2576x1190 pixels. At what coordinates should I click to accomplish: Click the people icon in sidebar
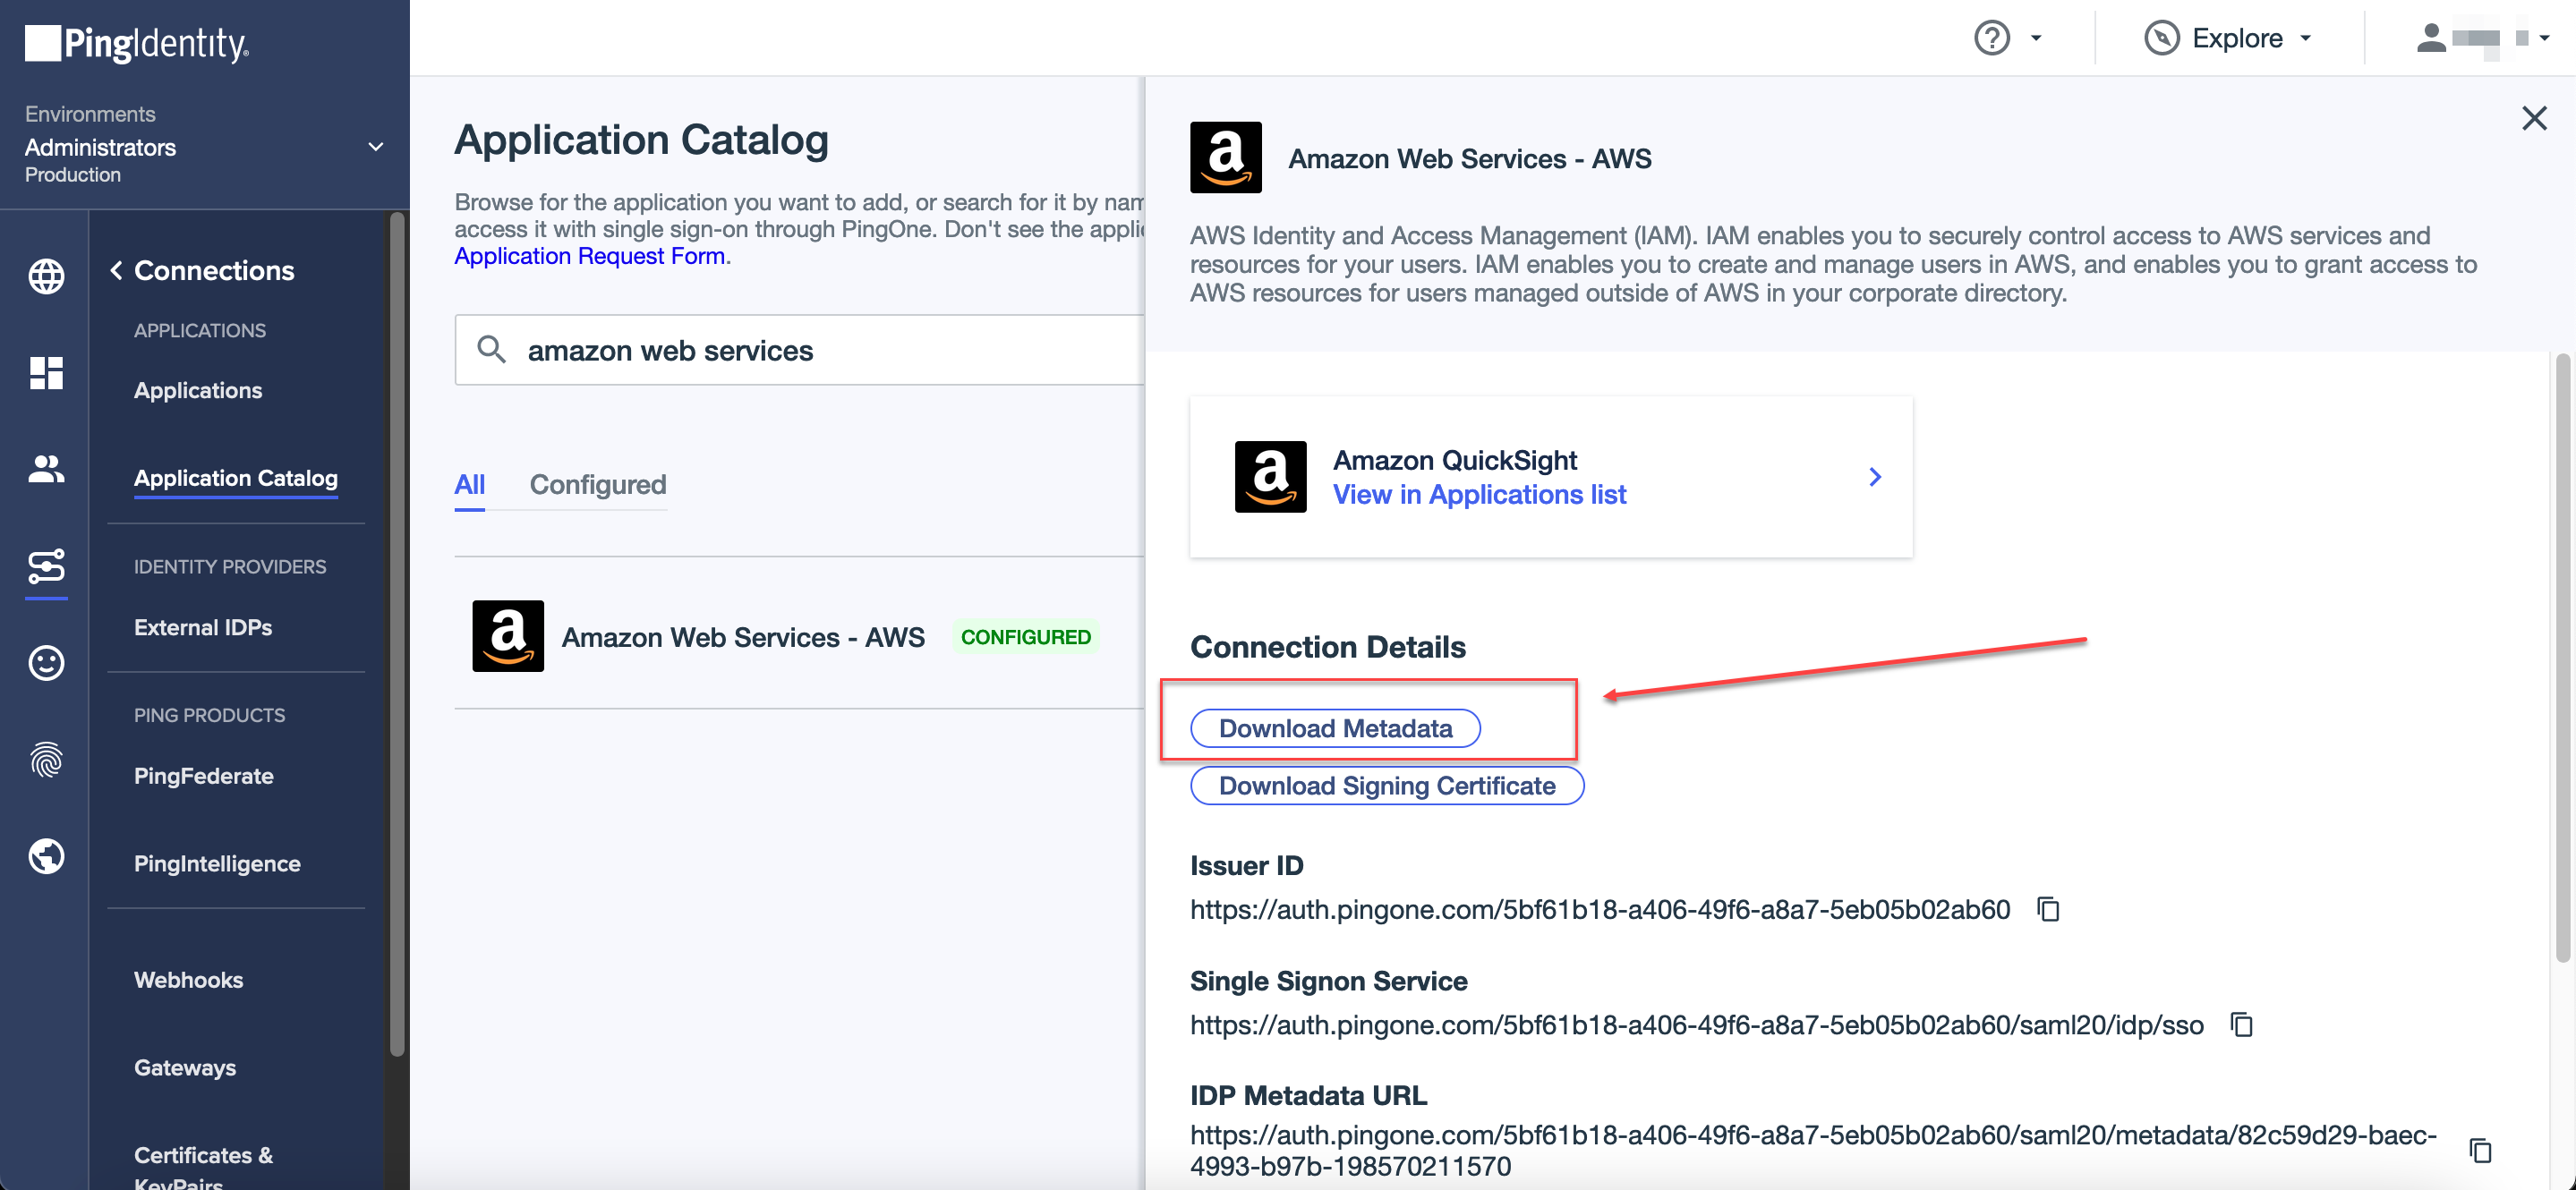coord(46,468)
